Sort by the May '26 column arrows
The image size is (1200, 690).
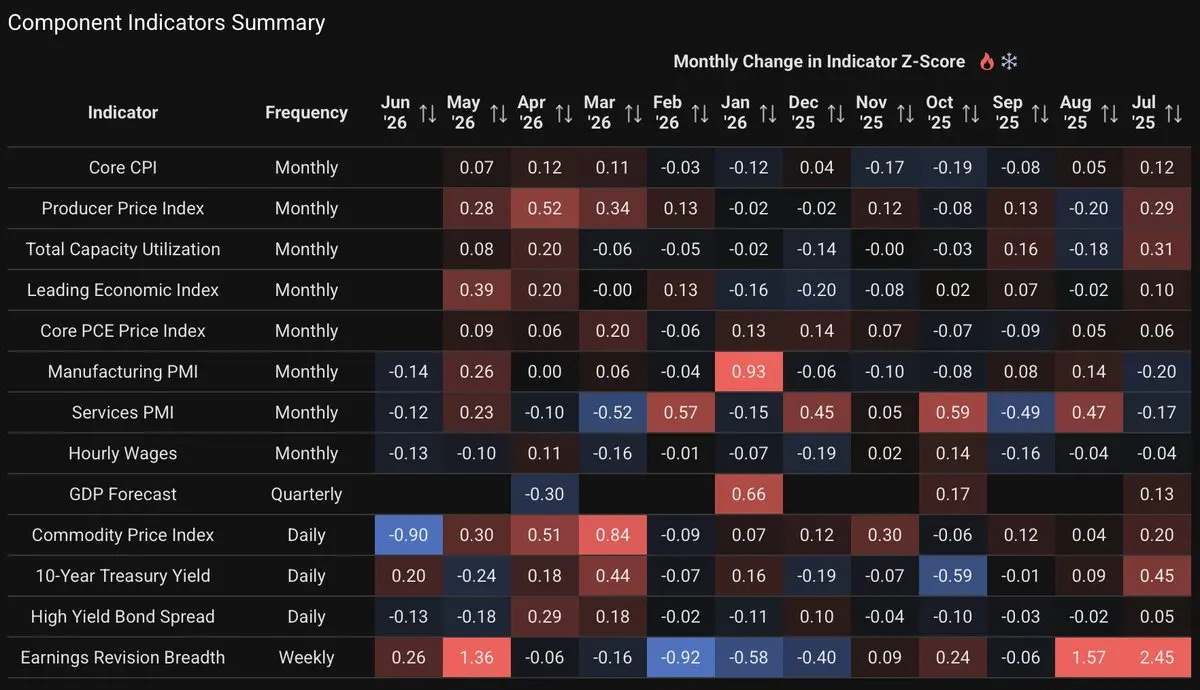pos(496,113)
